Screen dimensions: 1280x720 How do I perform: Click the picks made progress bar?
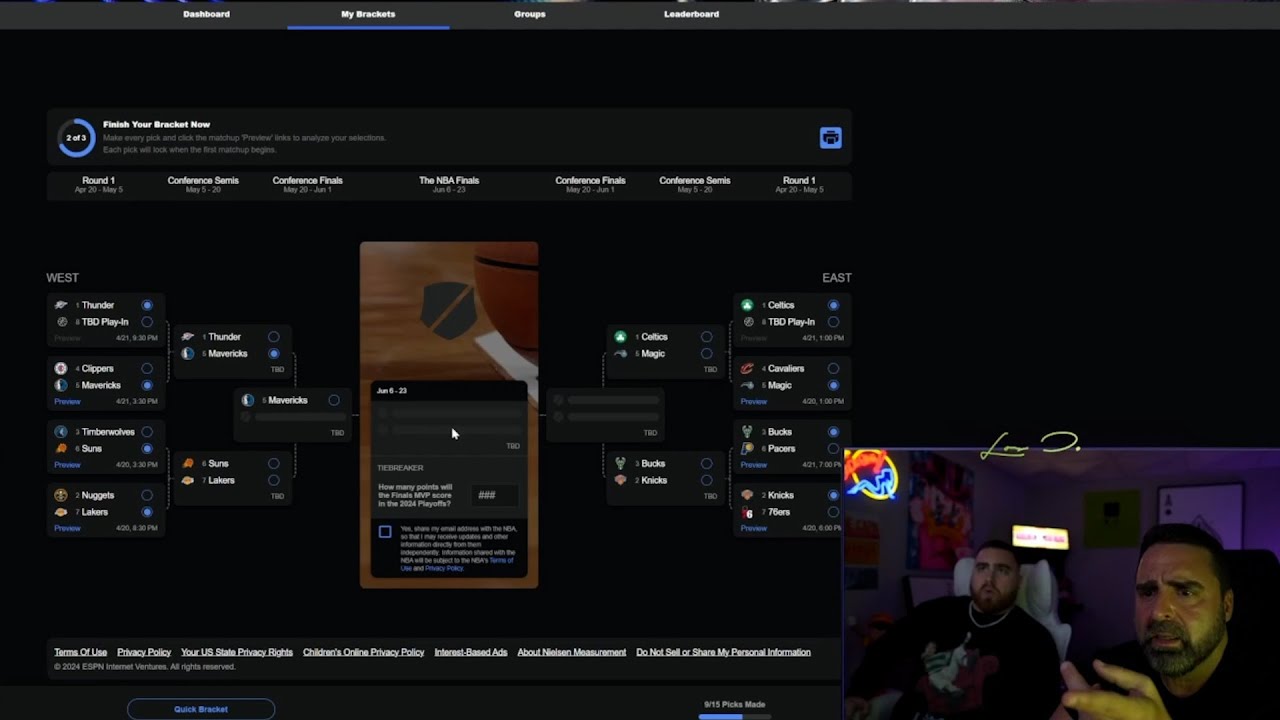click(734, 716)
